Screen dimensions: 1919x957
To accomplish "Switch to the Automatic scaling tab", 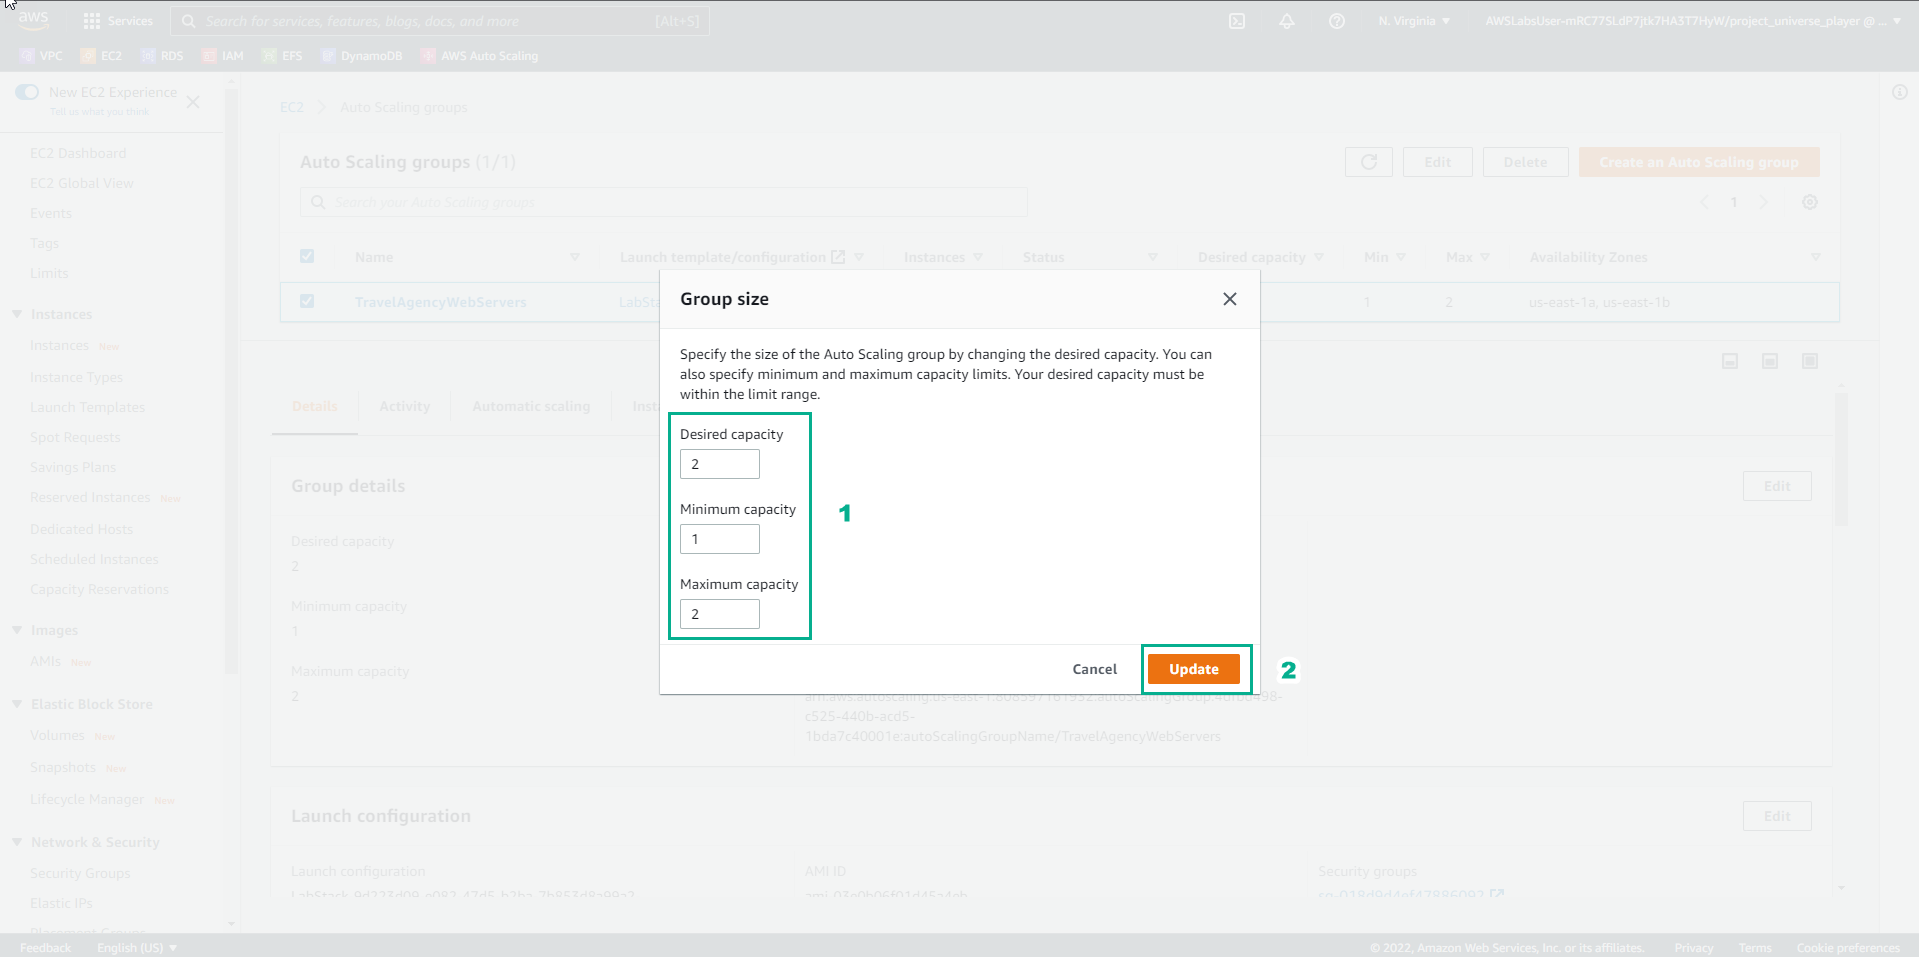I will [531, 406].
